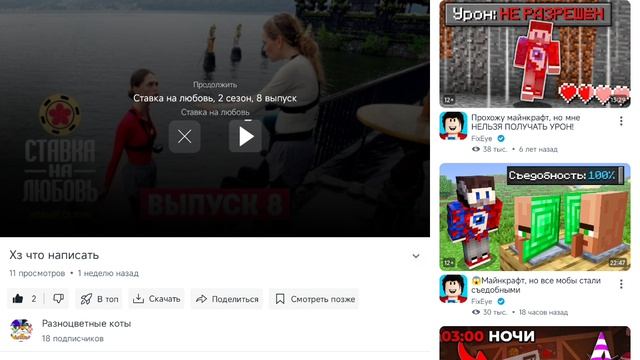Select the like count 2

tap(34, 299)
